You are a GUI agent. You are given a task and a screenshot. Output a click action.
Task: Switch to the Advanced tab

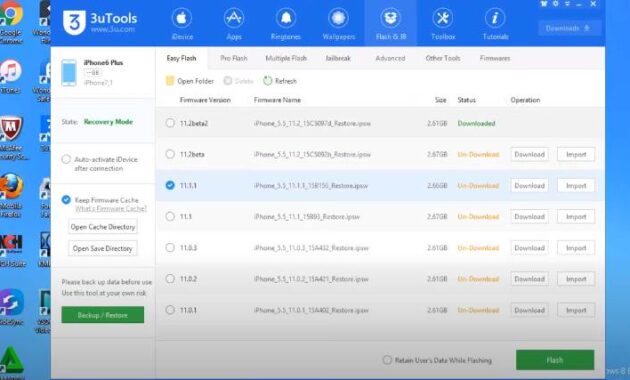pyautogui.click(x=390, y=58)
